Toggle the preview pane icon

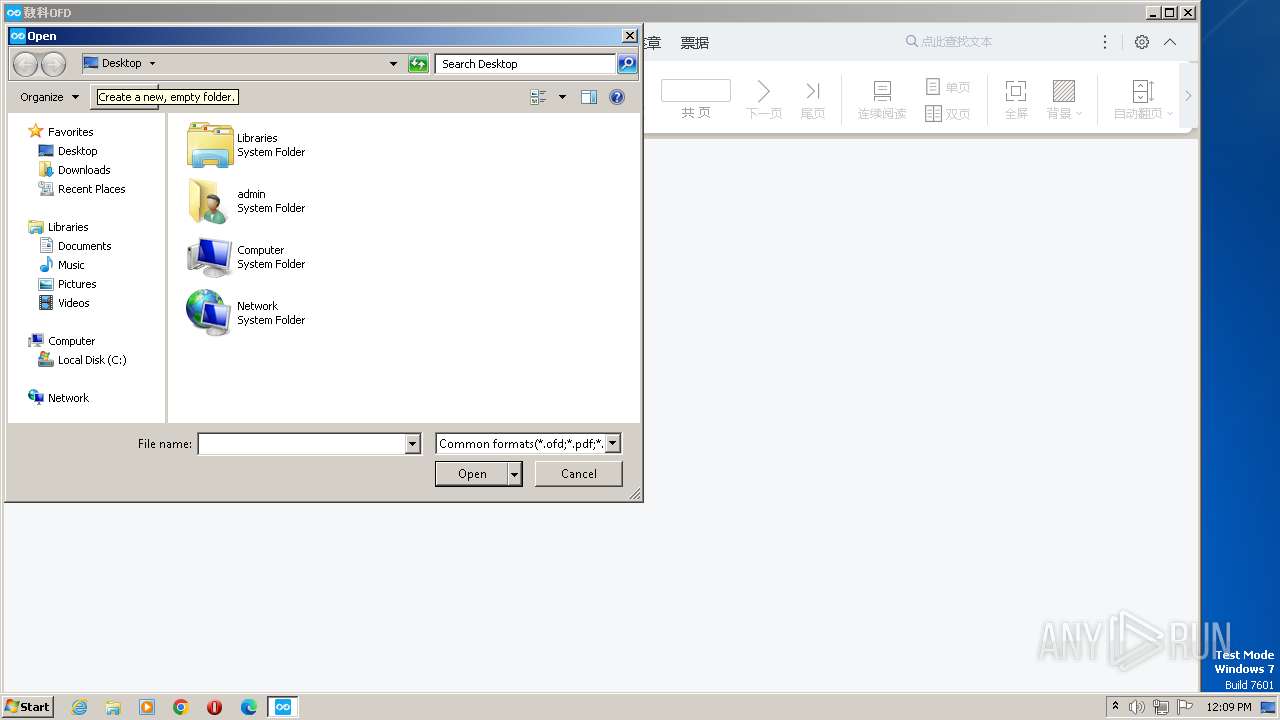click(x=589, y=97)
